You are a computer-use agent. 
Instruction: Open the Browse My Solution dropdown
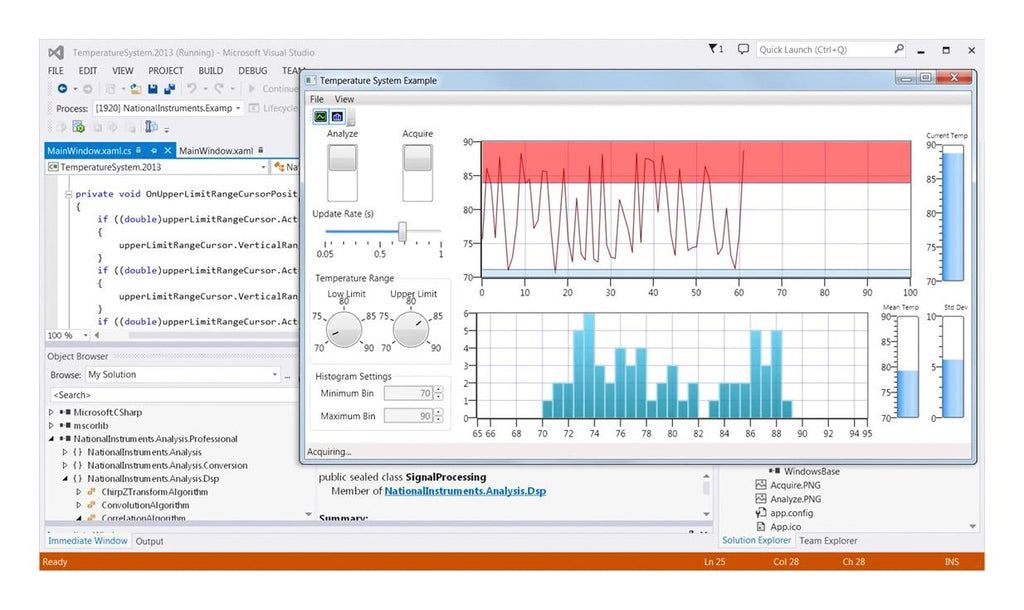pos(183,375)
